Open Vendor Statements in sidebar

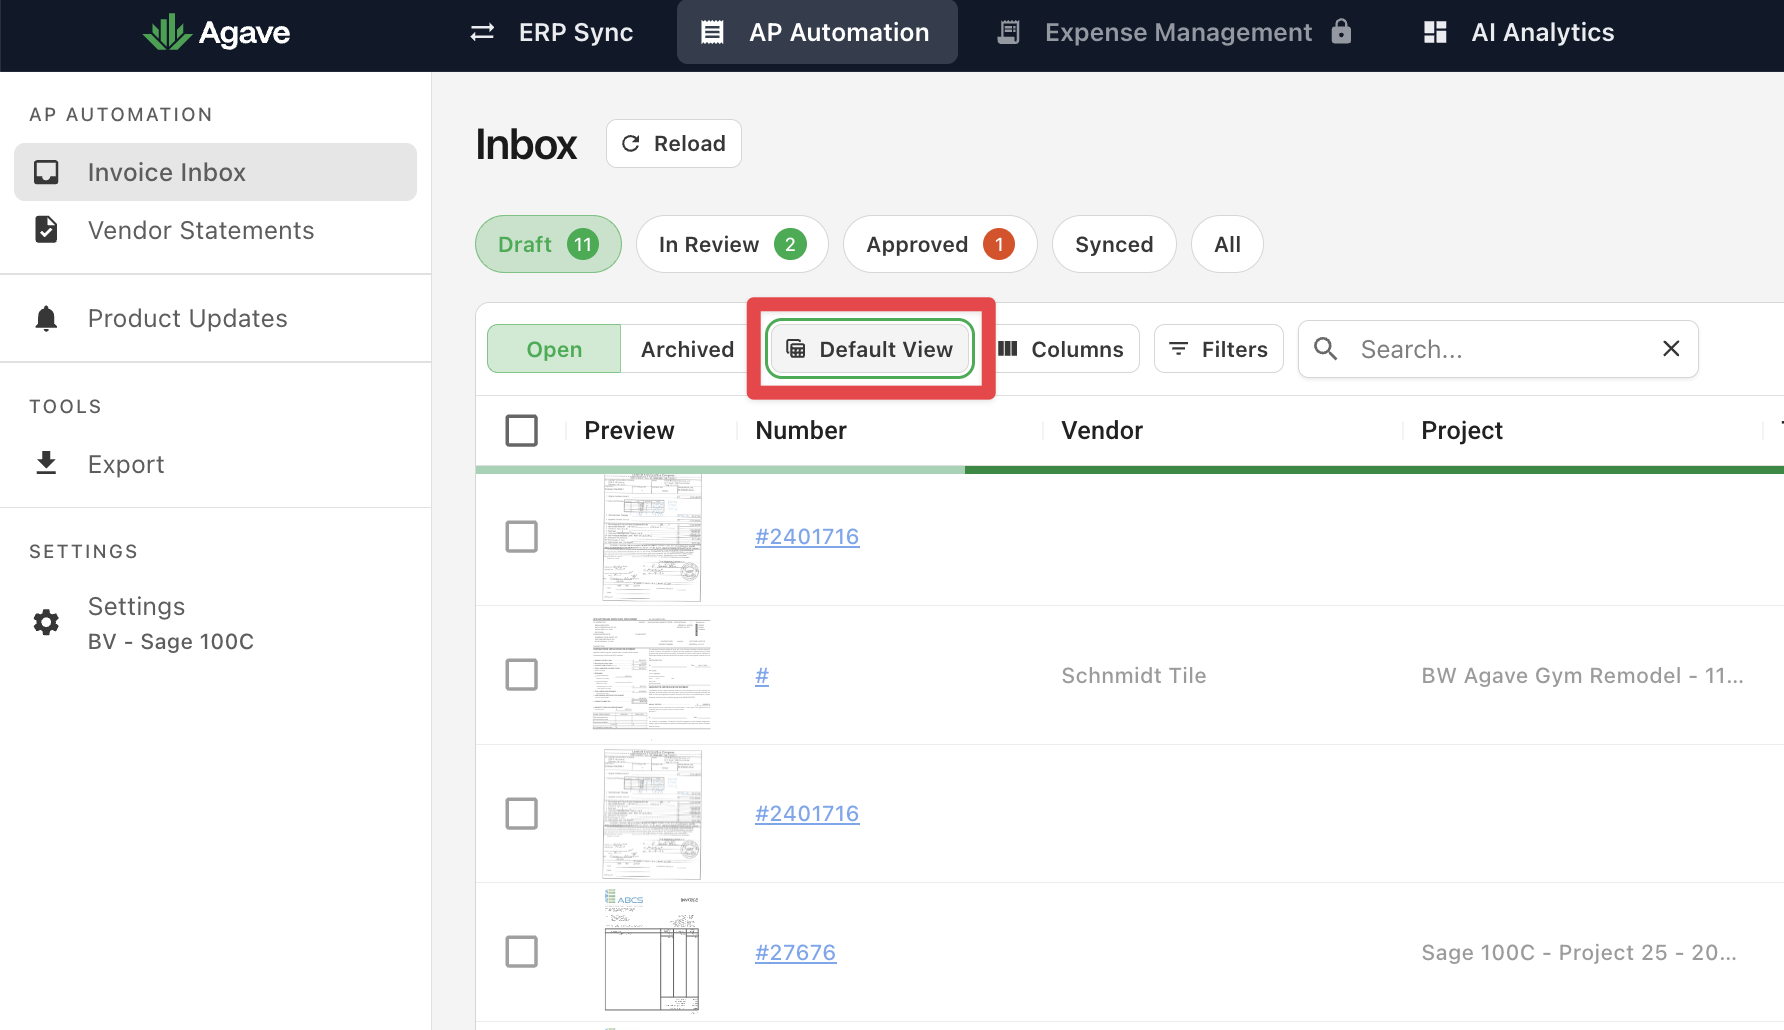tap(215, 230)
